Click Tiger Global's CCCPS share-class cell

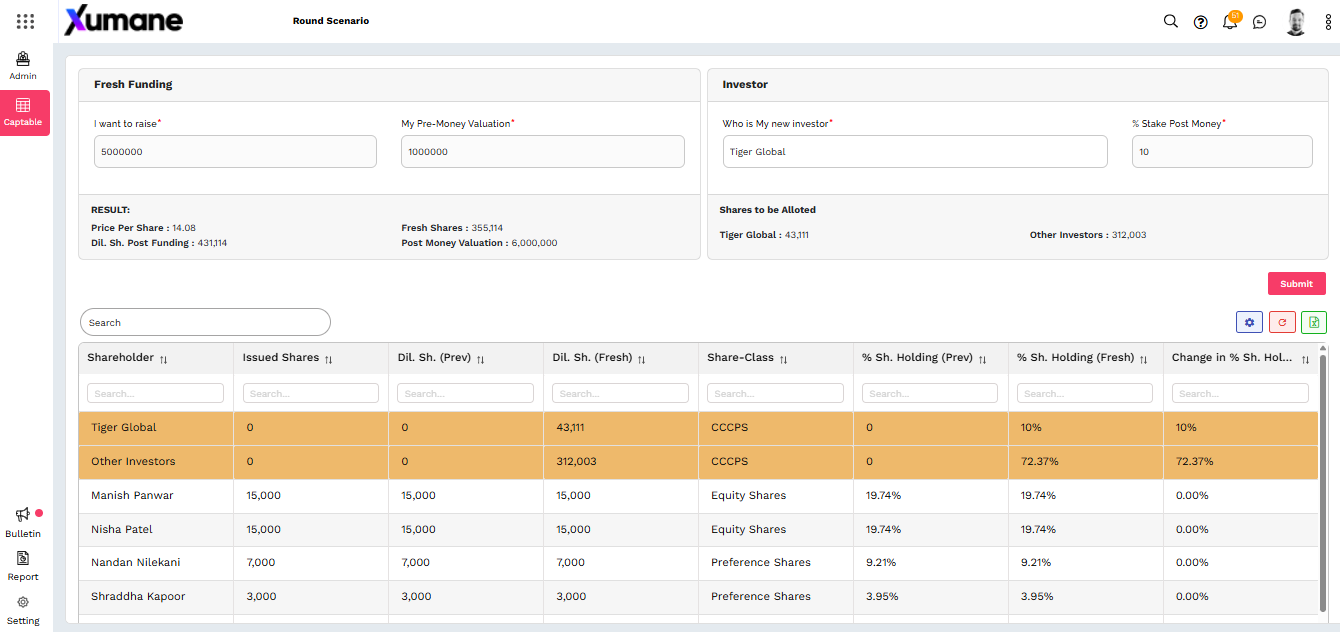(730, 428)
